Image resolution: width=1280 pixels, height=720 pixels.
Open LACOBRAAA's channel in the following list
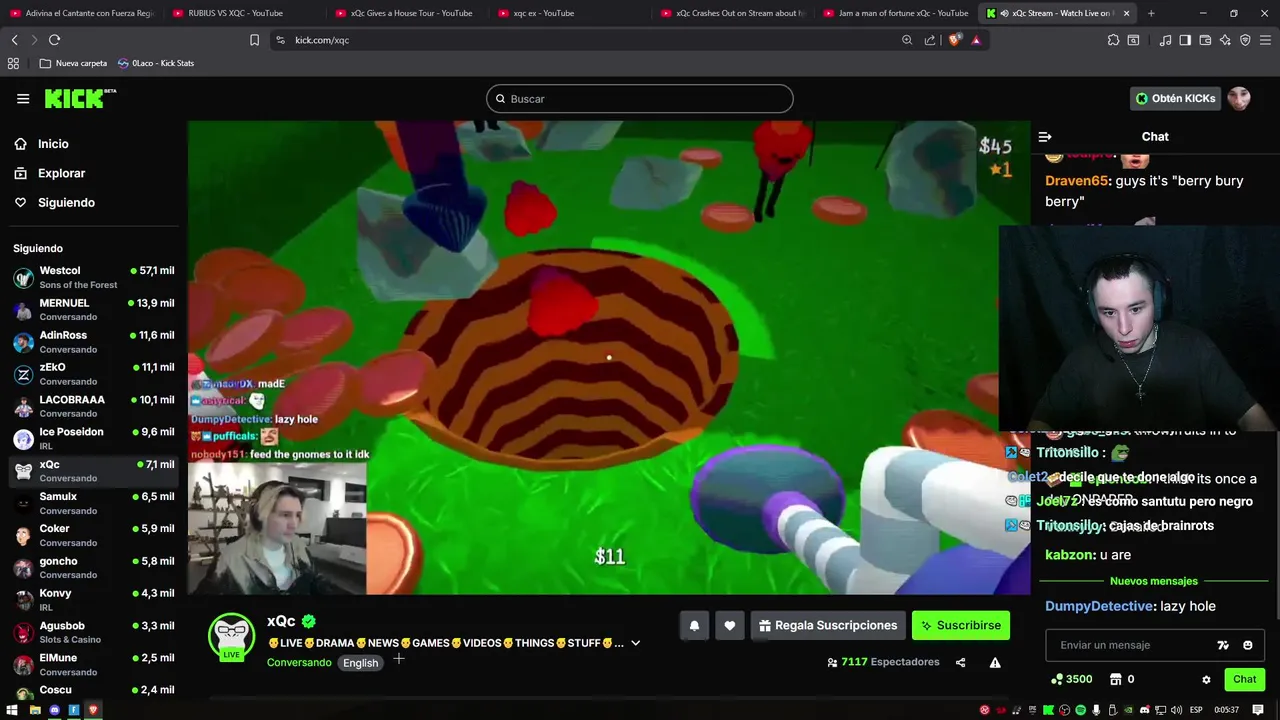93,406
